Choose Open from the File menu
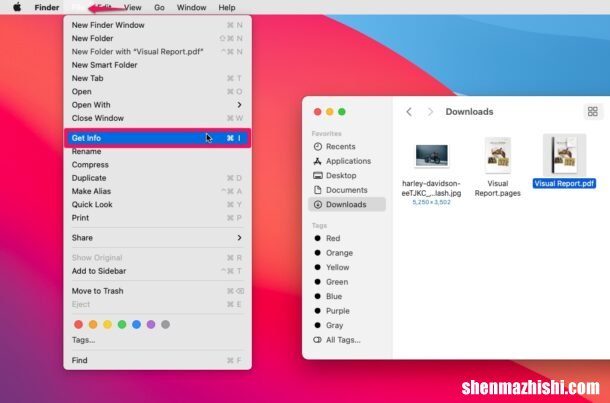The image size is (610, 403). [x=157, y=92]
